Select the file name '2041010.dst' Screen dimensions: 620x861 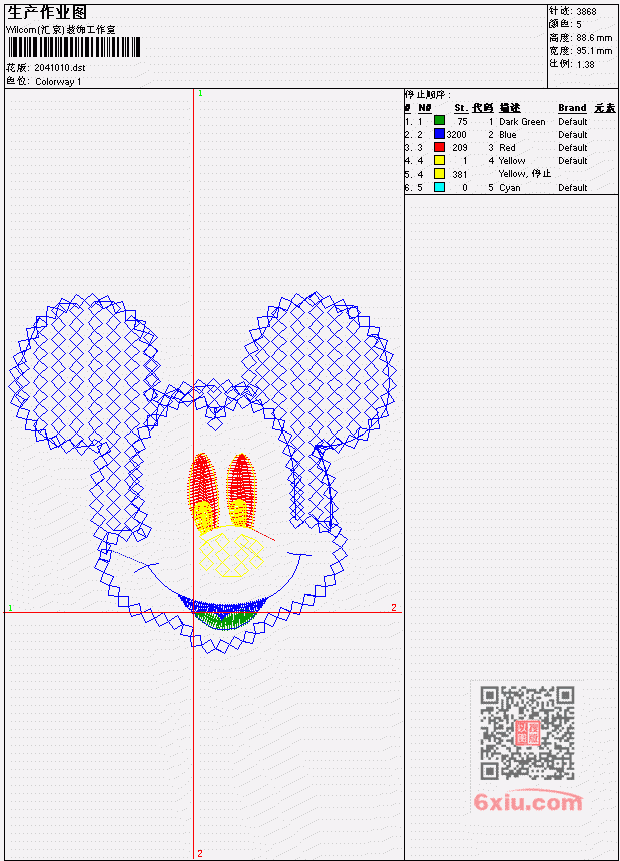[x=59, y=68]
